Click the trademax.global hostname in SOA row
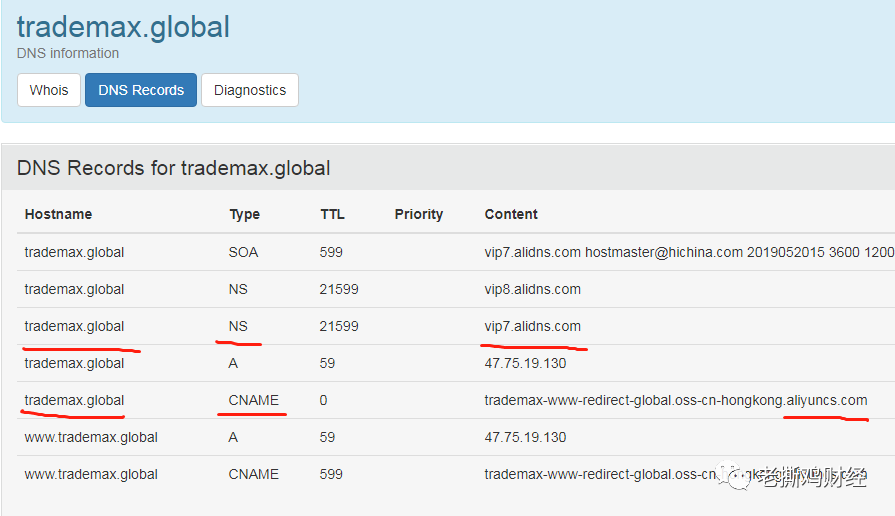The image size is (895, 516). coord(74,252)
